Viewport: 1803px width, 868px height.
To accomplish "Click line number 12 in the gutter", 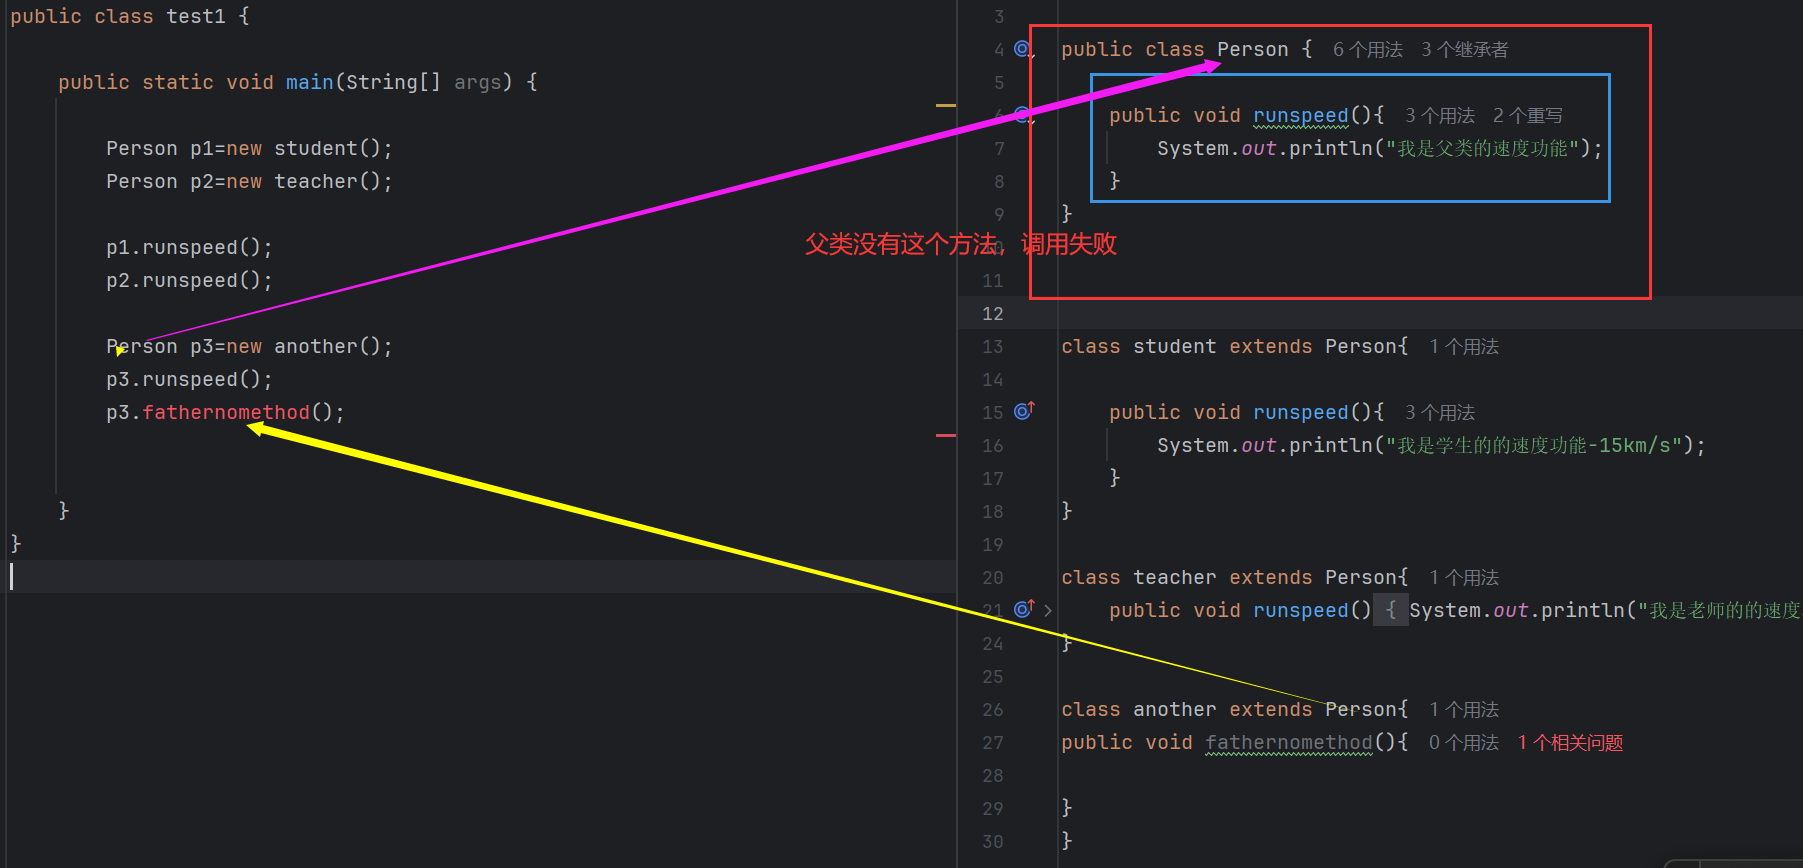I will coord(992,314).
